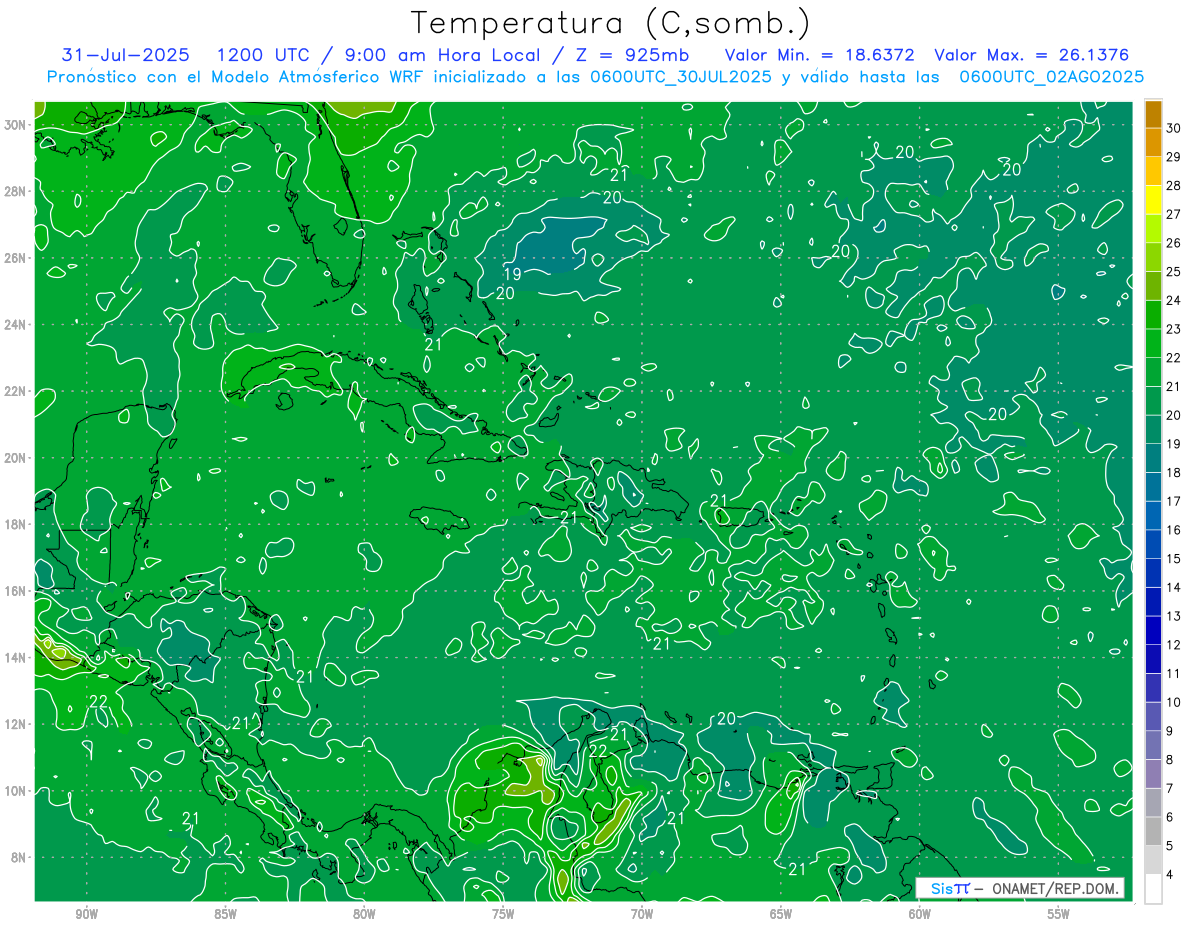1200x927 pixels.
Task: Click the dark orange top segment of the color scale
Action: (1153, 114)
